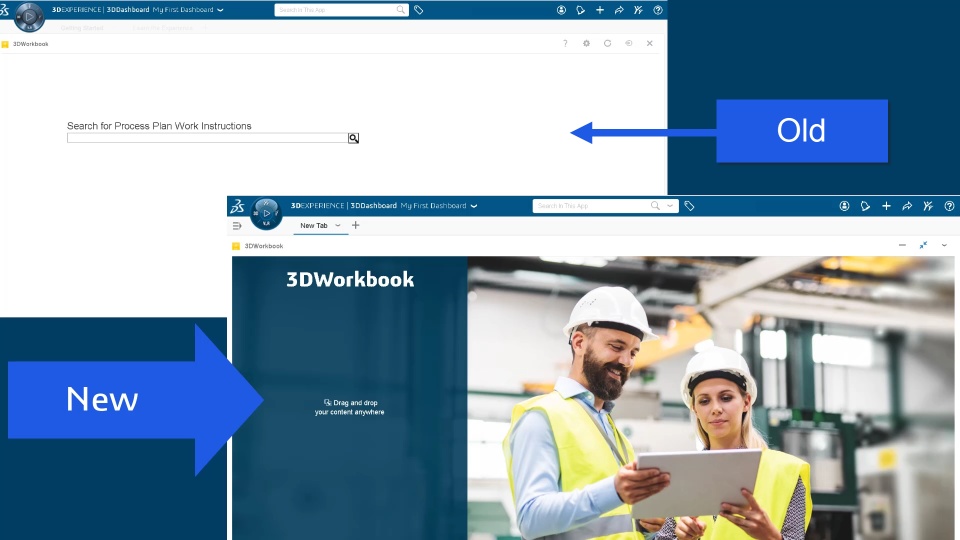Click the compass play button in the new dashboard
Image resolution: width=960 pixels, height=540 pixels.
[266, 213]
